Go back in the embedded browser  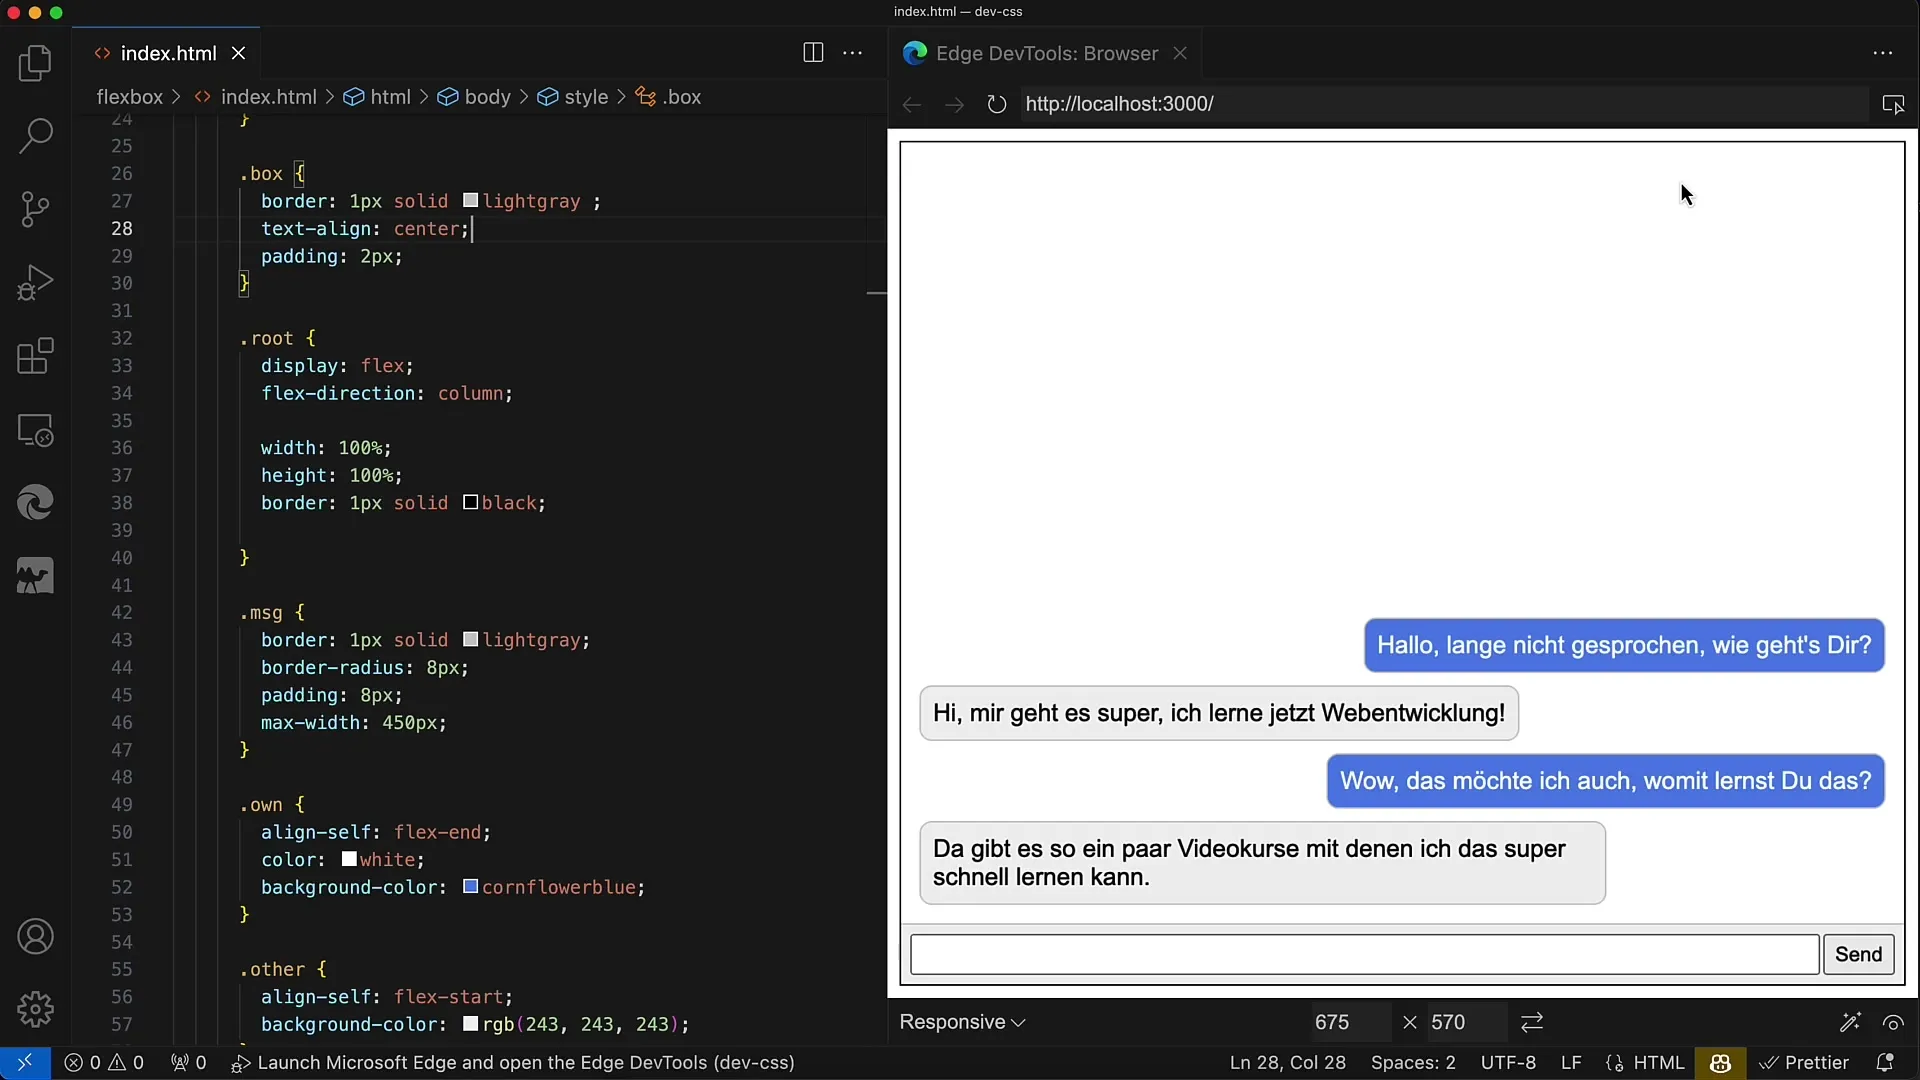pos(911,104)
